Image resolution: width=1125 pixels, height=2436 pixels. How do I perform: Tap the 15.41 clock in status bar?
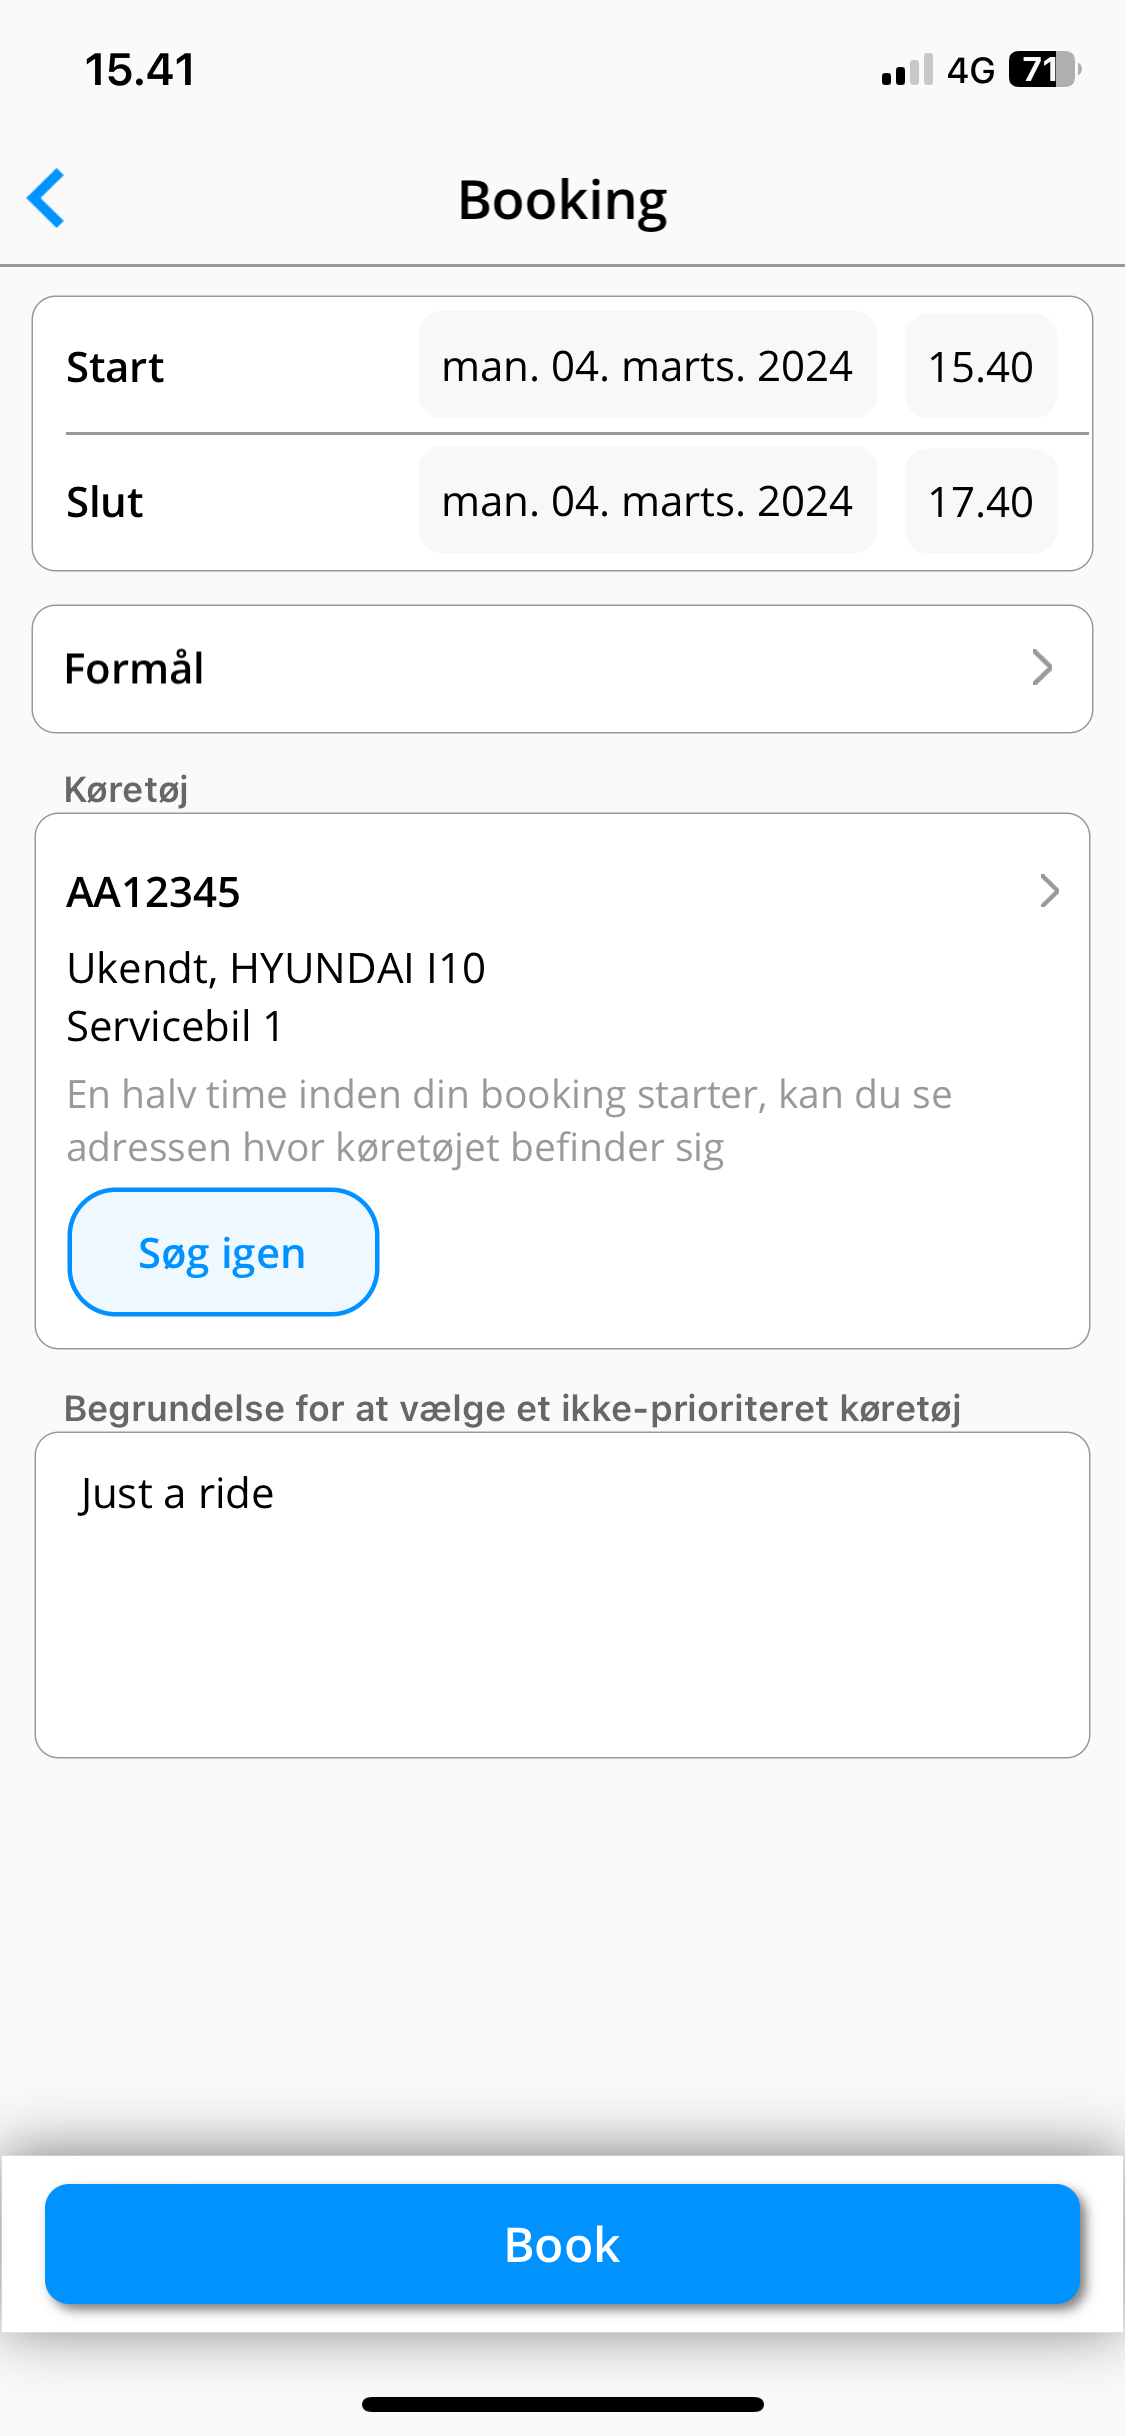[140, 70]
